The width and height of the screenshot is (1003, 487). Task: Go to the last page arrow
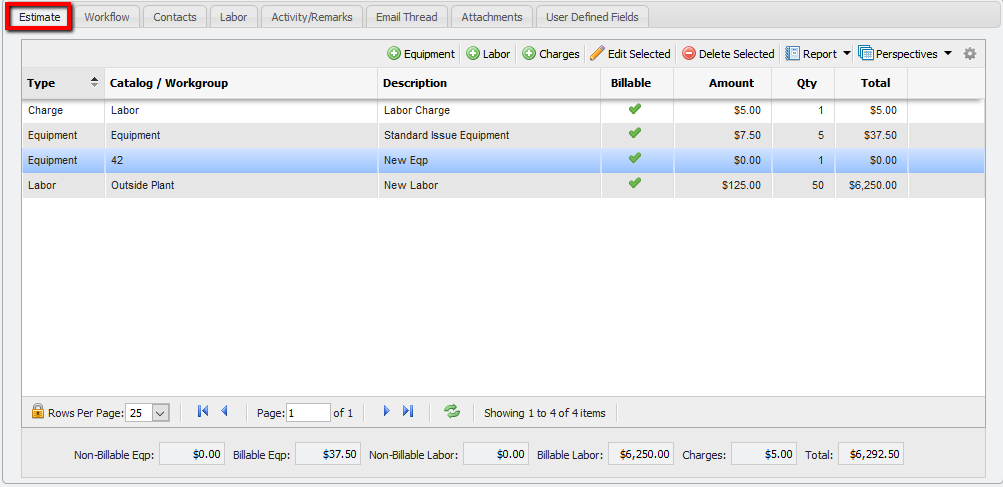(x=408, y=411)
